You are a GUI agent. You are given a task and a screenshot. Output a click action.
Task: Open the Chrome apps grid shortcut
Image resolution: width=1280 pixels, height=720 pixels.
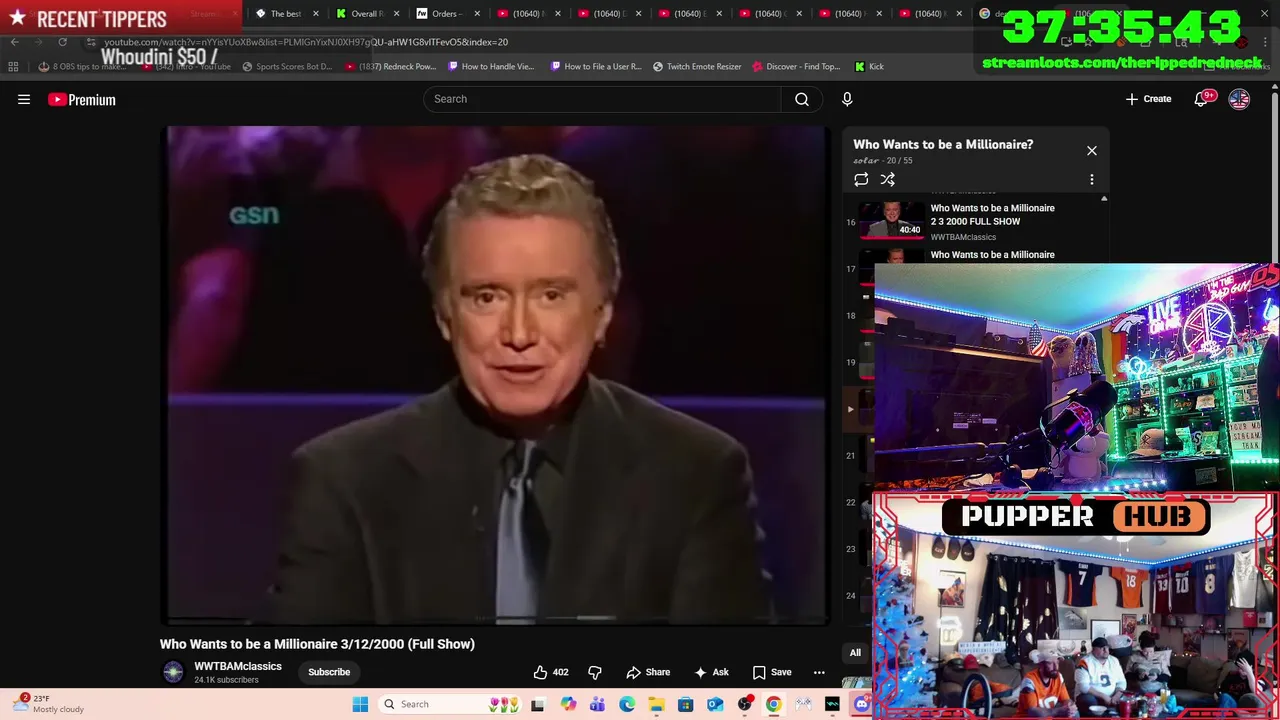[13, 67]
